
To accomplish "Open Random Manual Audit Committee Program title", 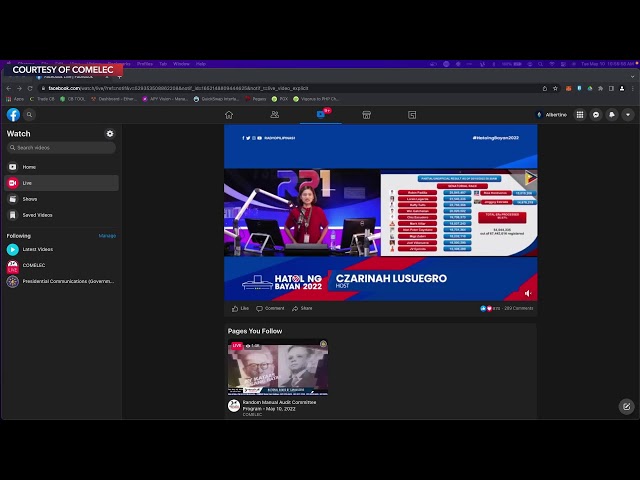I will pyautogui.click(x=279, y=405).
